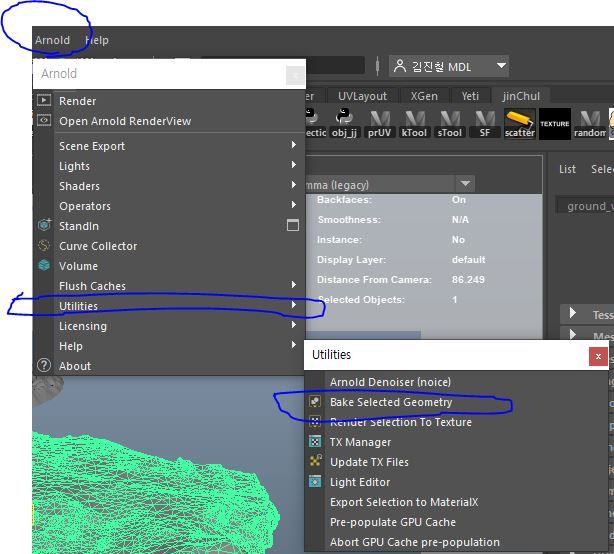Click the About question mark icon
The width and height of the screenshot is (614, 554).
(44, 365)
